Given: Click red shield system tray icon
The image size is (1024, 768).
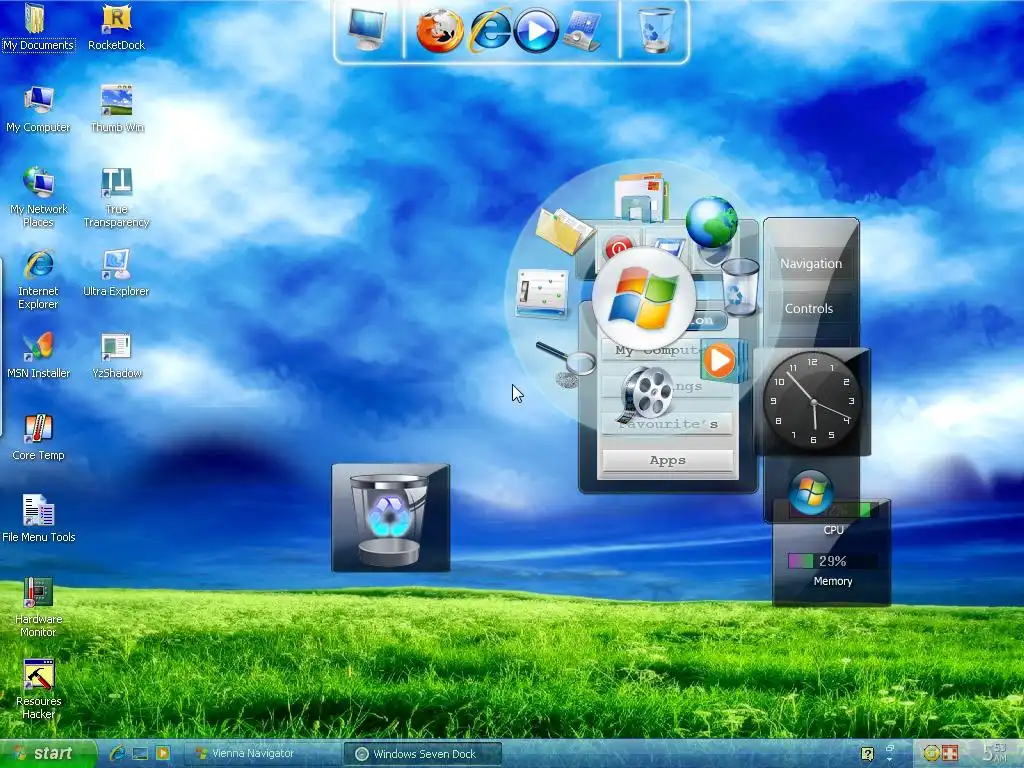Looking at the screenshot, I should [x=950, y=754].
